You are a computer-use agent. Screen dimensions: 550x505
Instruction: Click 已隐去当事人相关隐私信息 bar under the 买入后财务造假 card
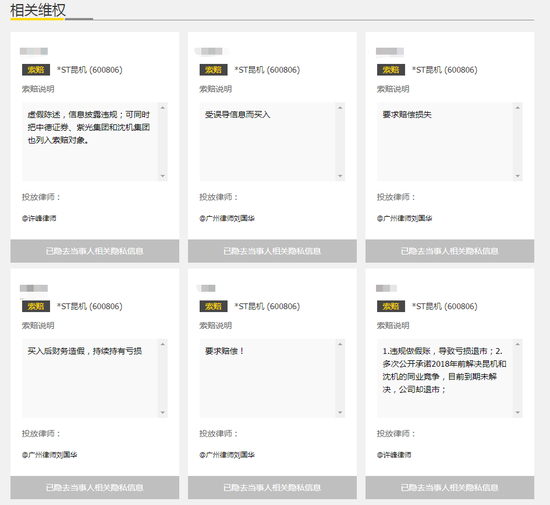click(x=95, y=487)
